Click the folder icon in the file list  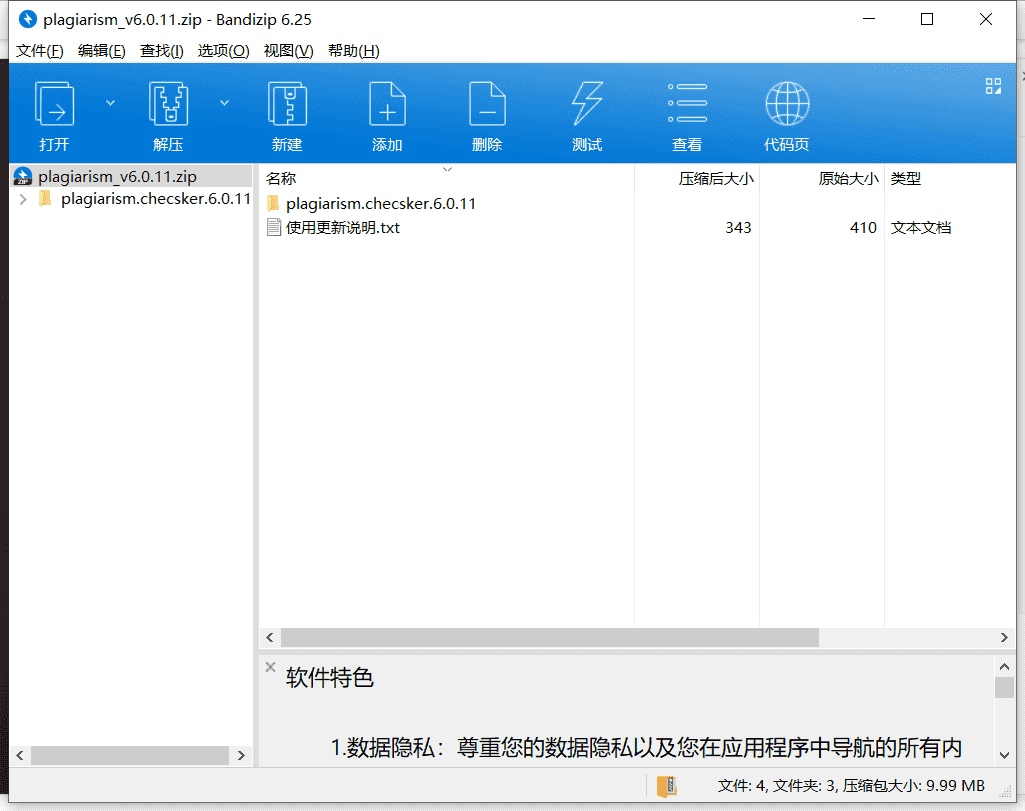(274, 203)
